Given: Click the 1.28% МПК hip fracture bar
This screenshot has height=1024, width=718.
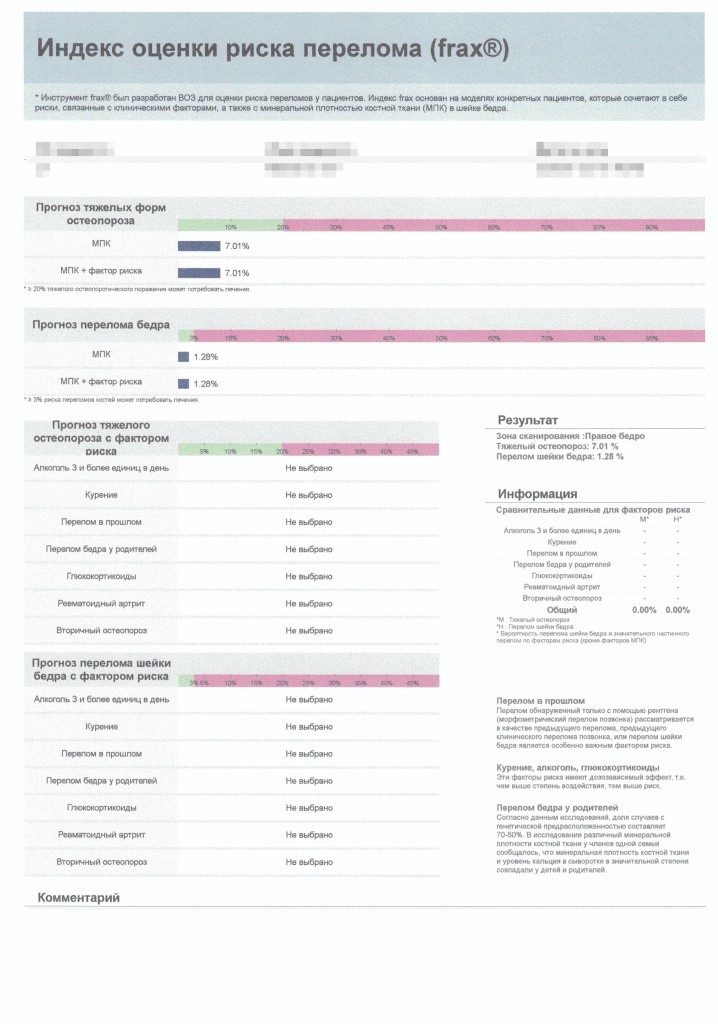Looking at the screenshot, I should 183,357.
